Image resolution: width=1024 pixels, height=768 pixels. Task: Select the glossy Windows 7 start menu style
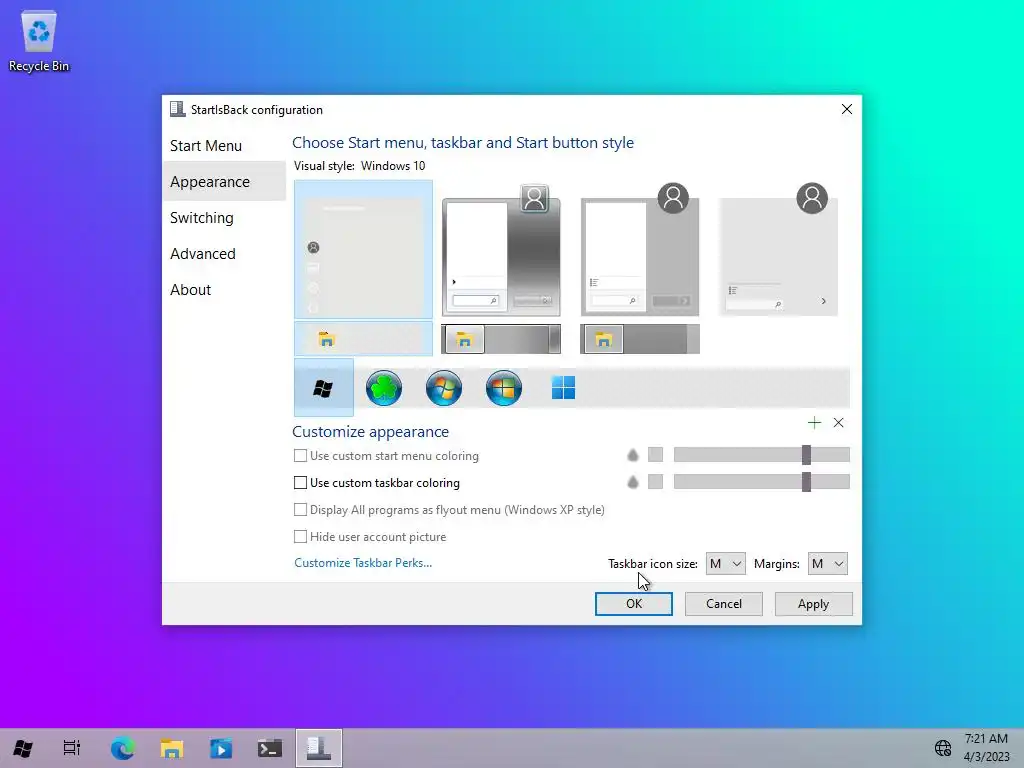click(501, 251)
